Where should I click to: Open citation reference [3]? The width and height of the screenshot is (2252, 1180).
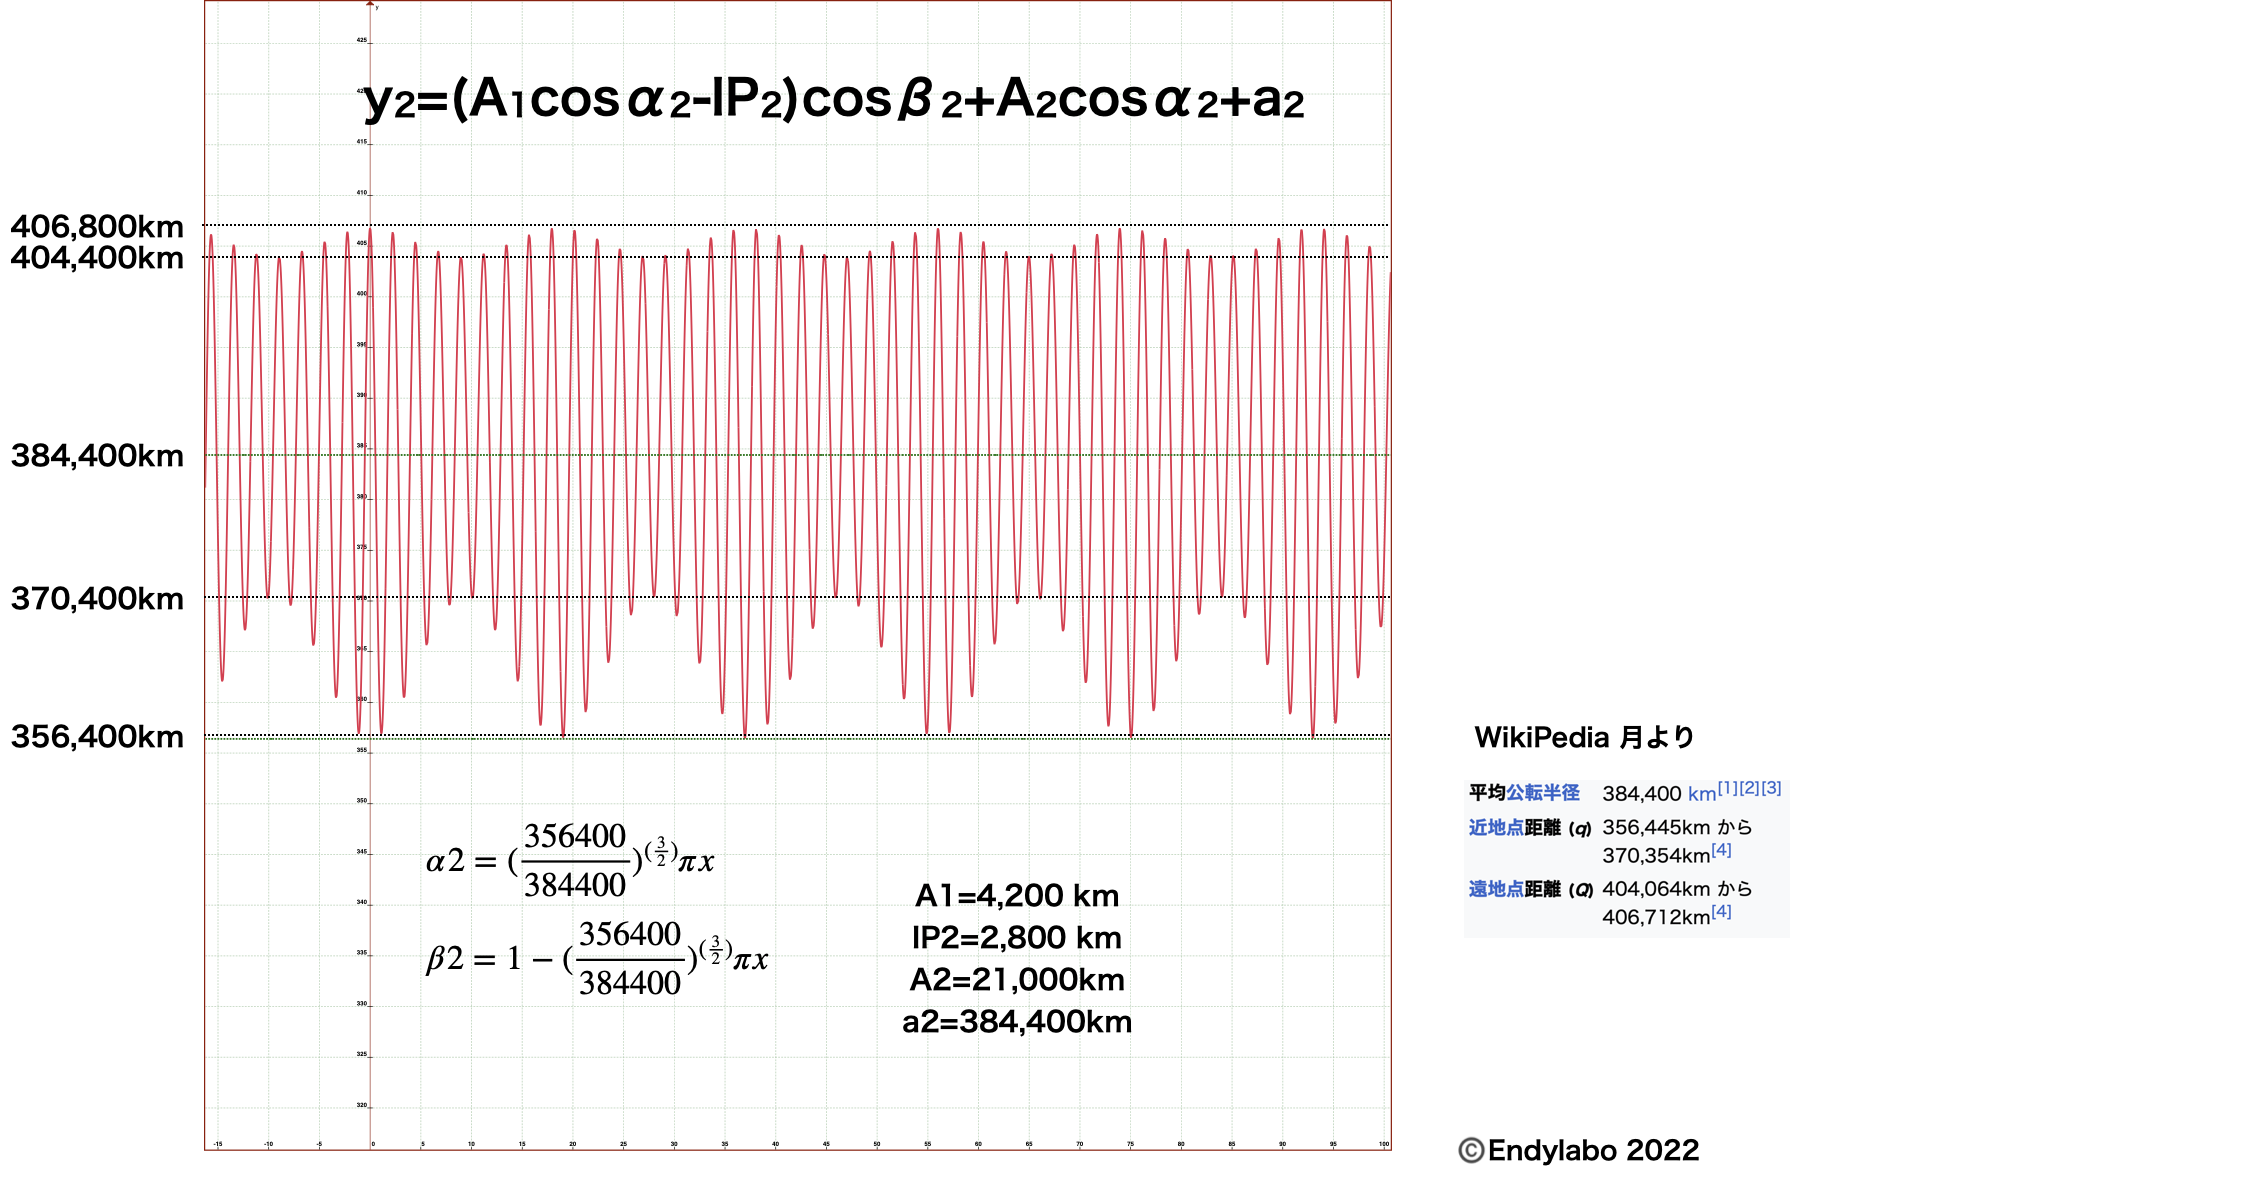(x=1771, y=788)
